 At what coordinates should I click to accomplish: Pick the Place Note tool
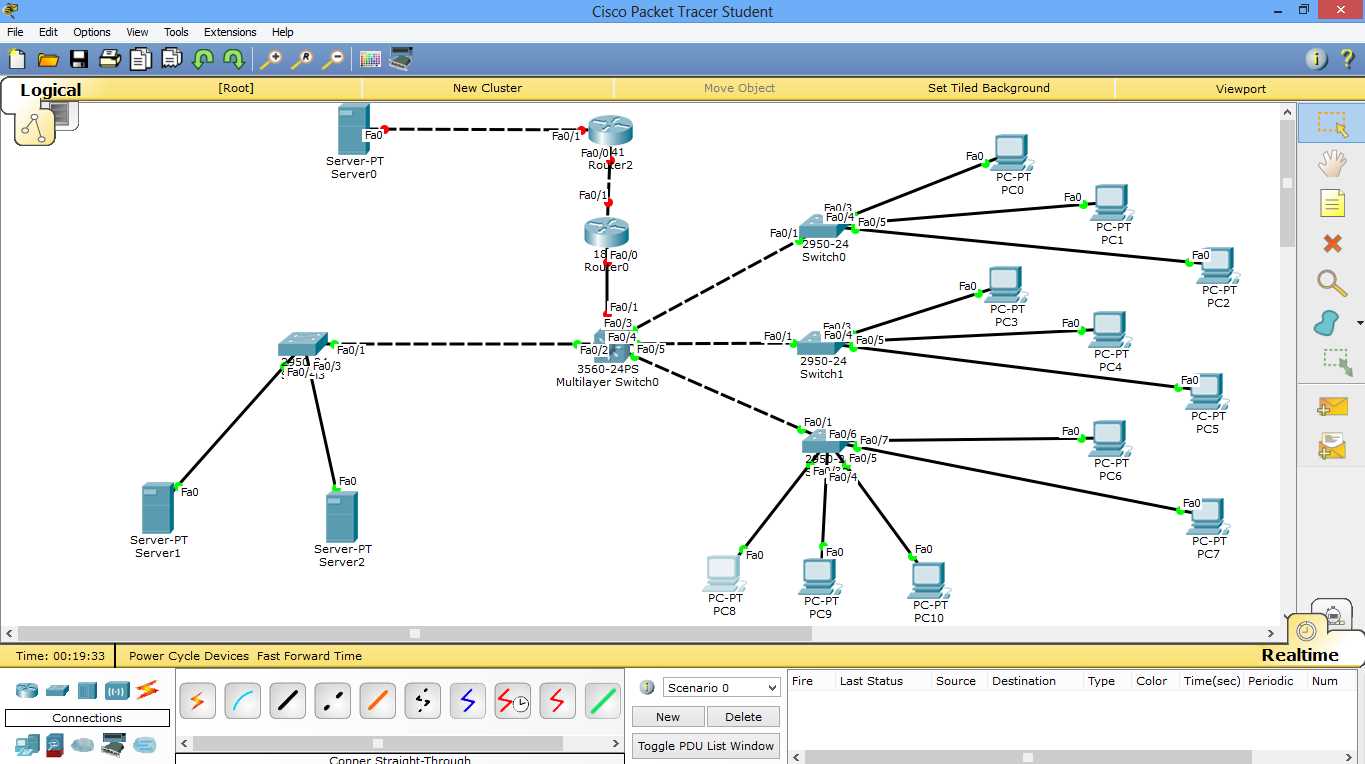[1331, 204]
